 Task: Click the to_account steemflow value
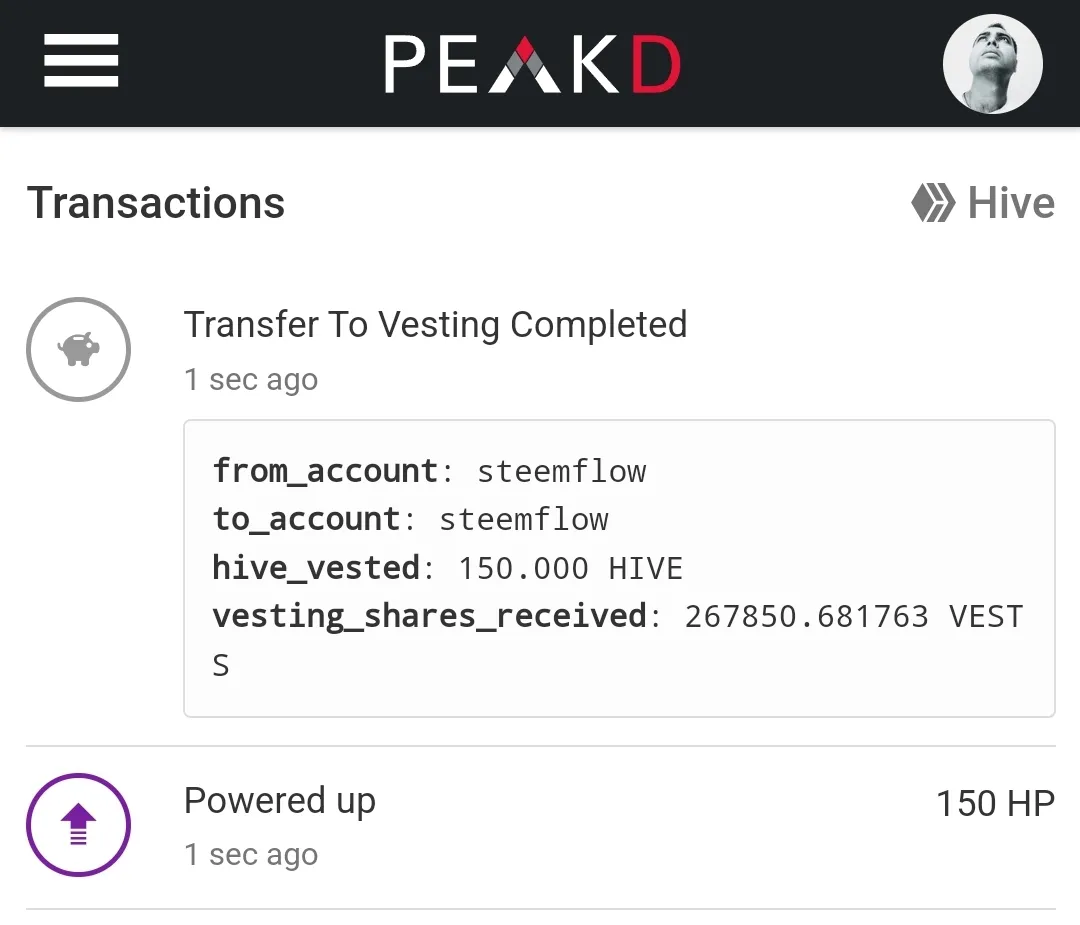click(523, 519)
